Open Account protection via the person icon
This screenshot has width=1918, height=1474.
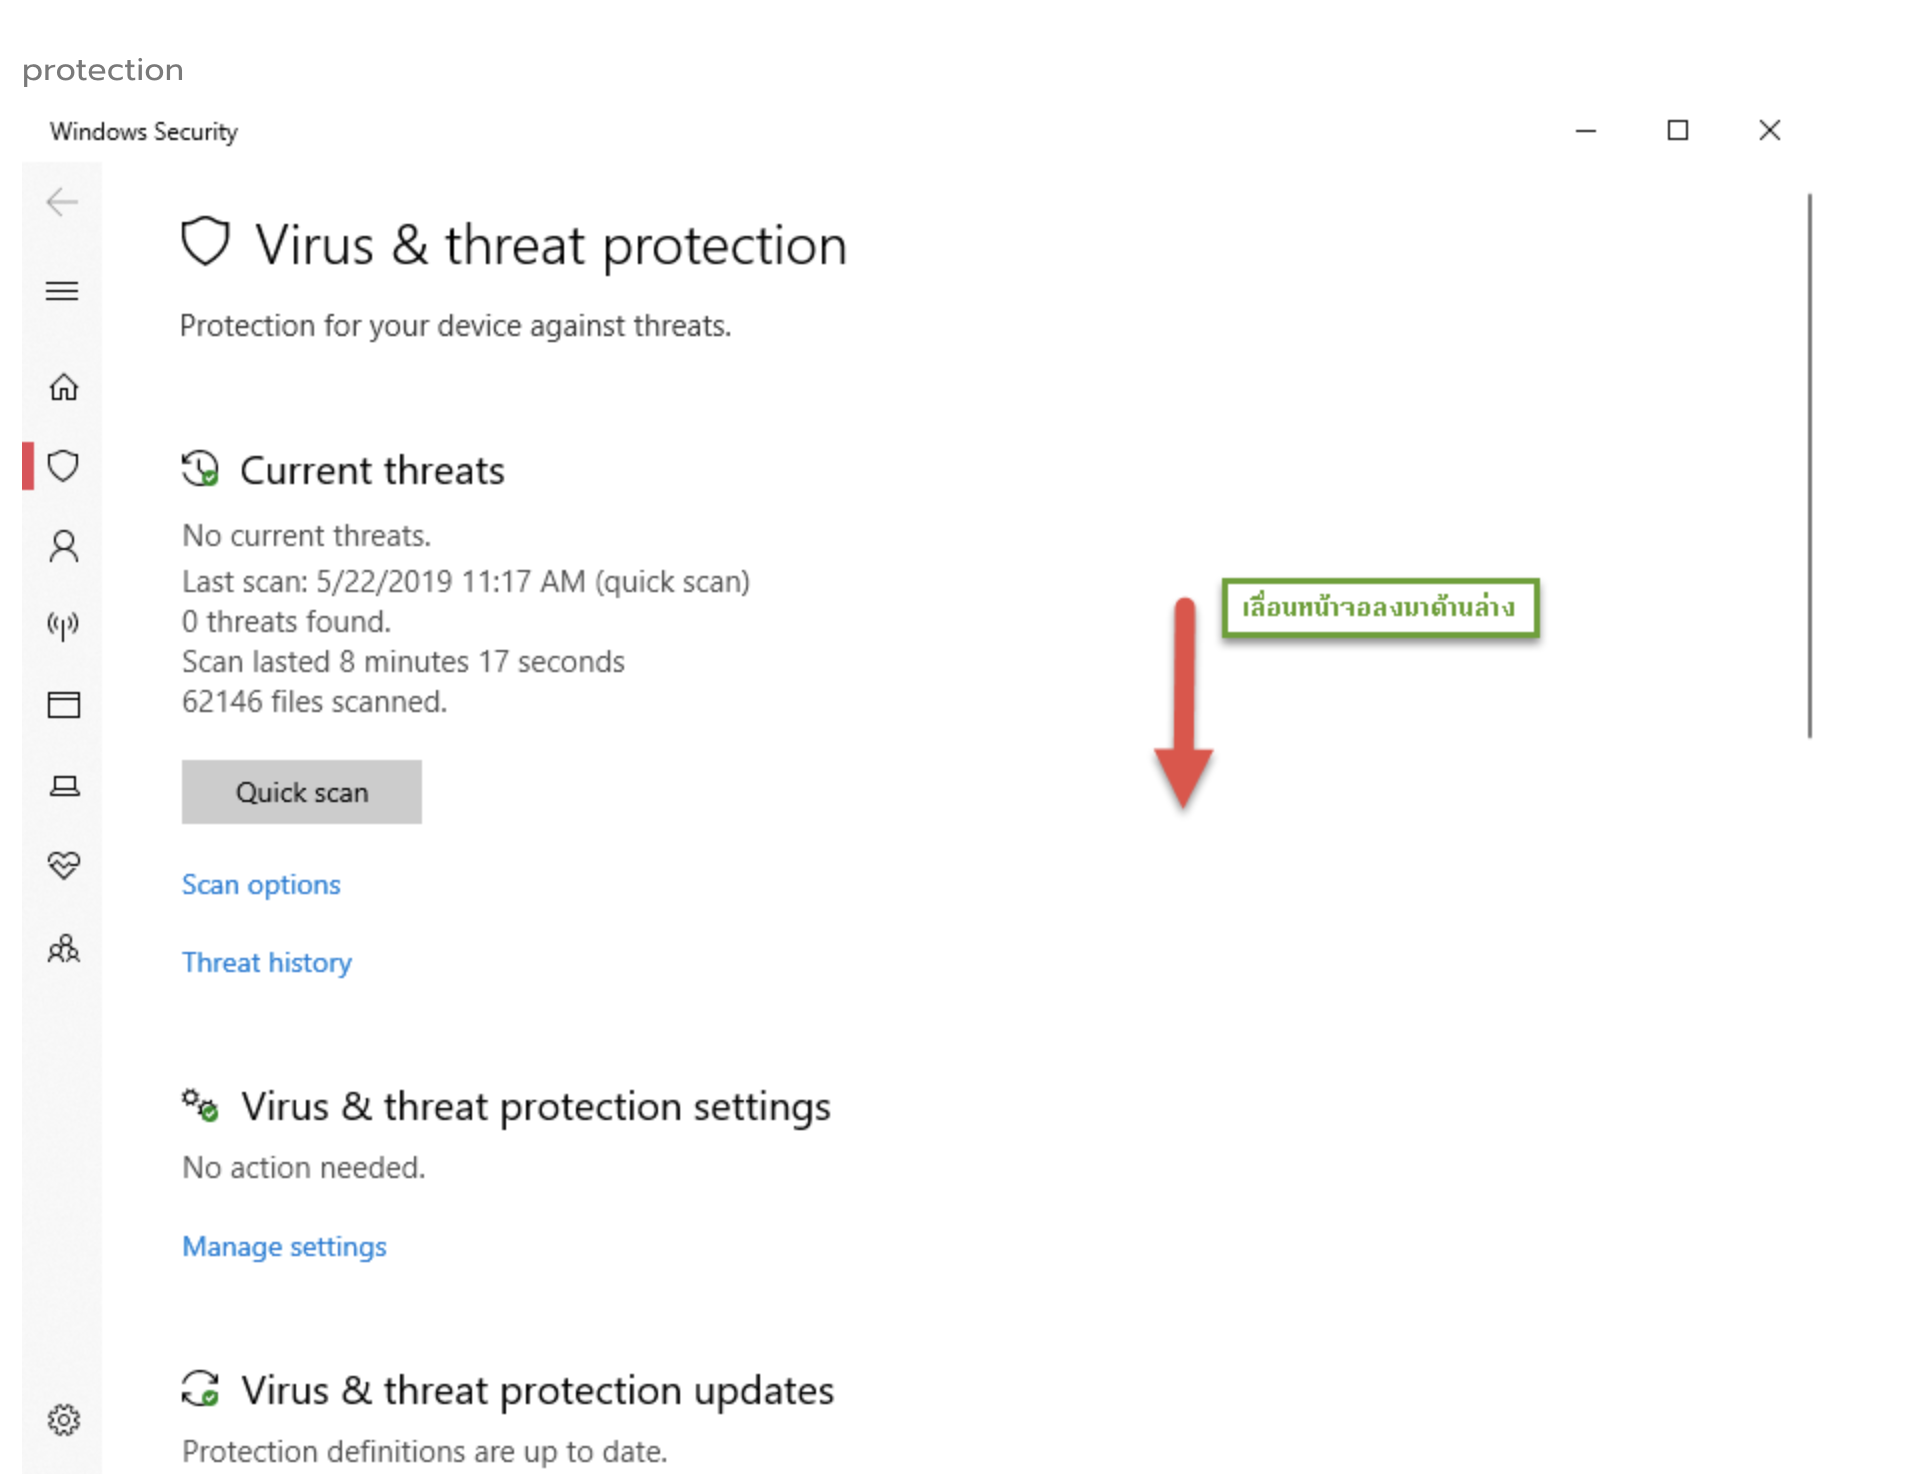point(63,546)
